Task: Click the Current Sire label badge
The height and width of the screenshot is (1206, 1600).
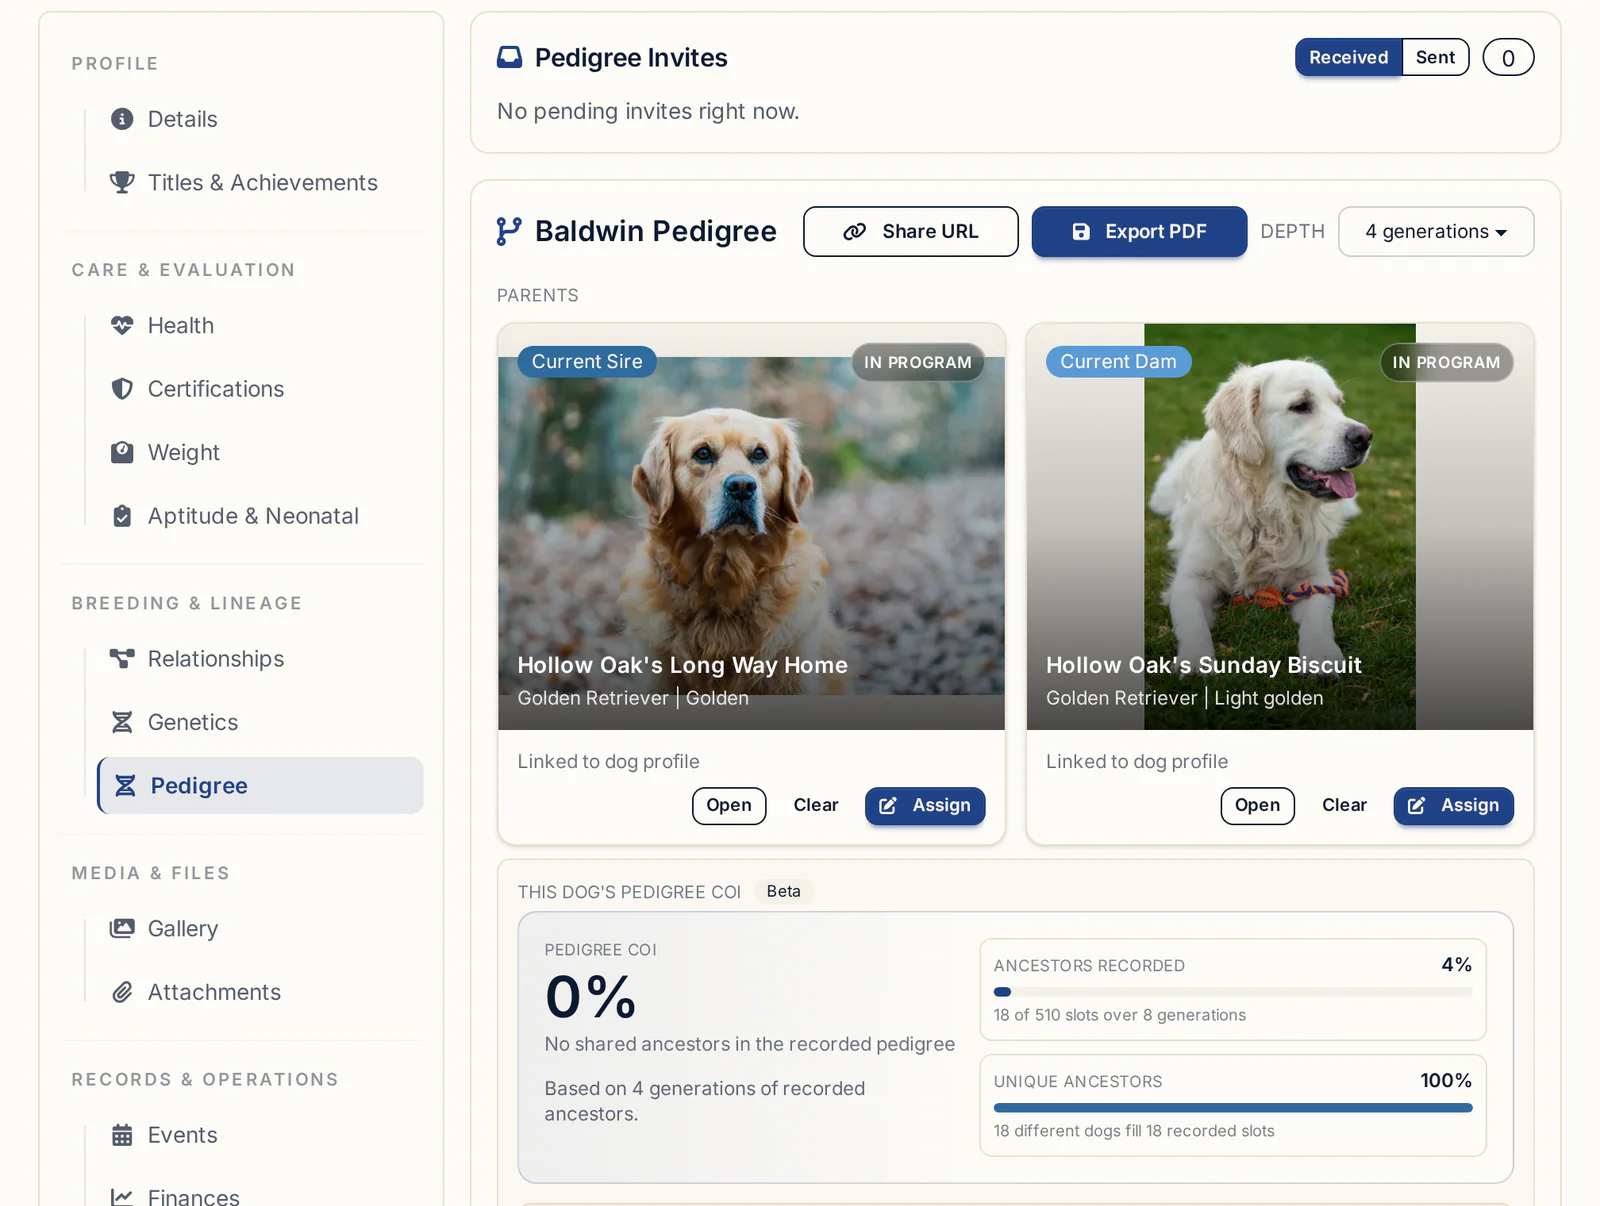Action: [587, 361]
